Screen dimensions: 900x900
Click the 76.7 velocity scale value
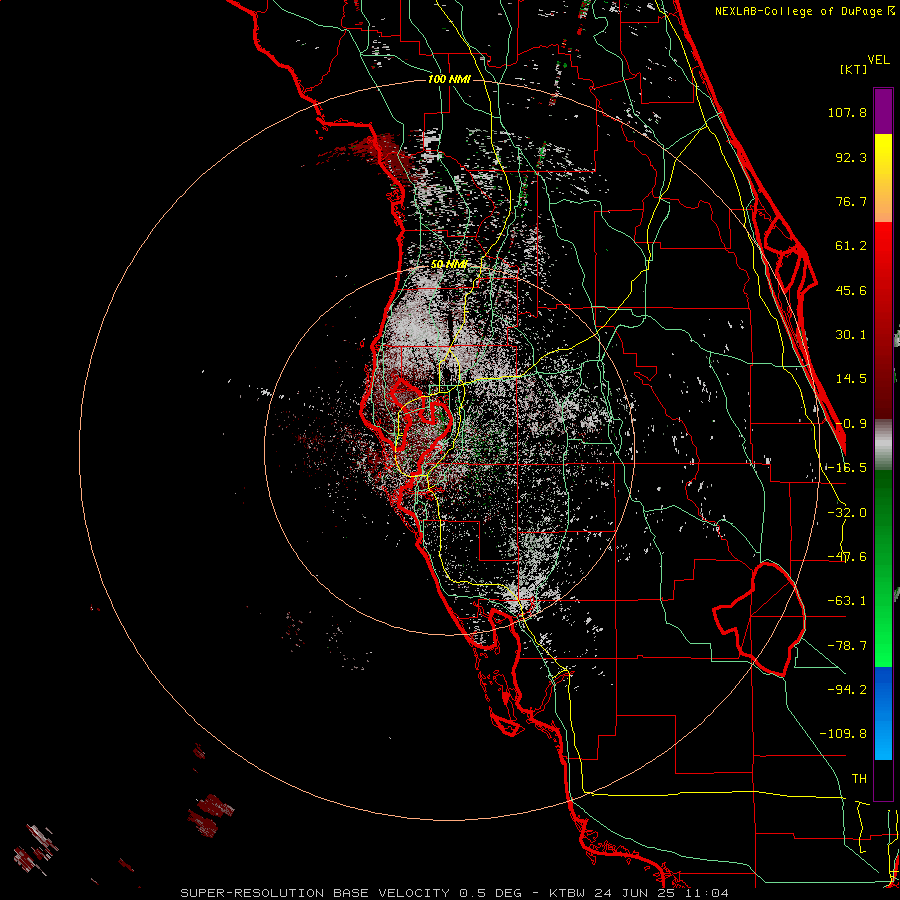pos(851,201)
